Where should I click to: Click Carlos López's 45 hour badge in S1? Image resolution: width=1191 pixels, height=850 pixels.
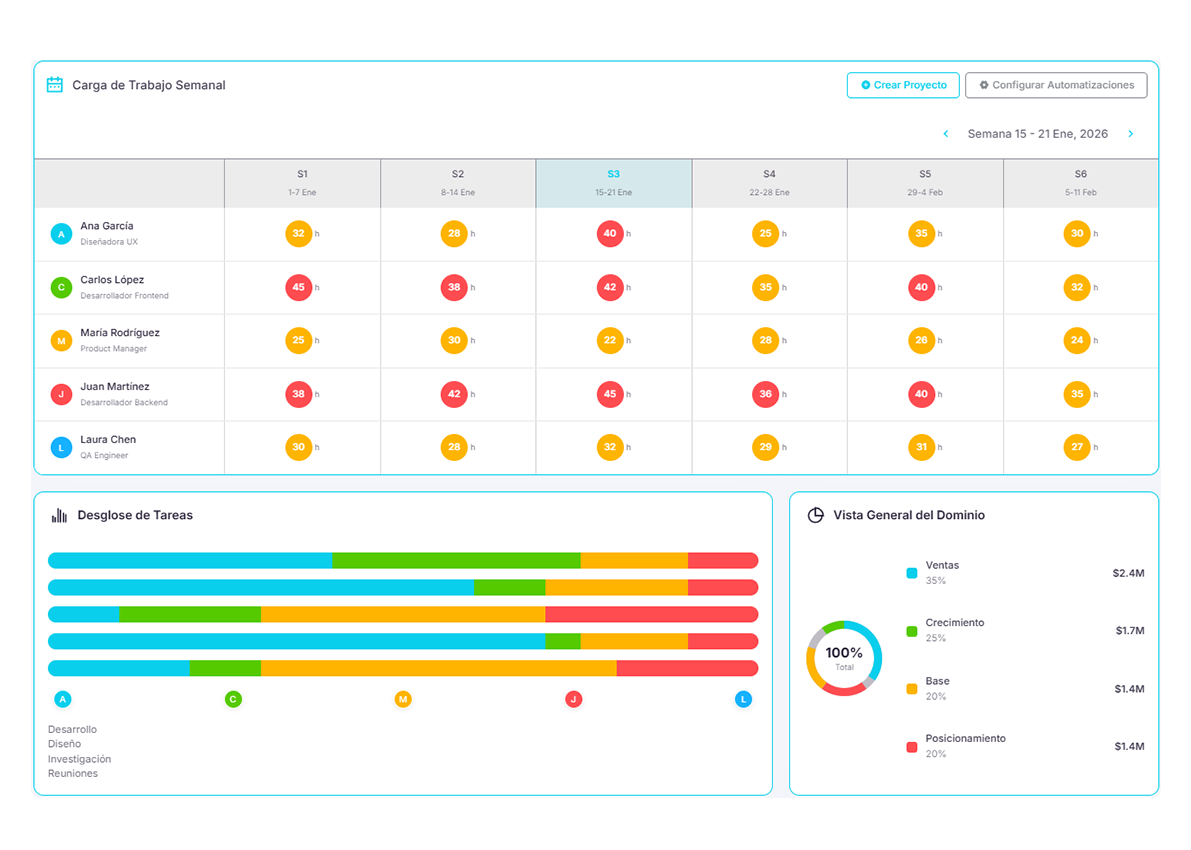tap(298, 288)
